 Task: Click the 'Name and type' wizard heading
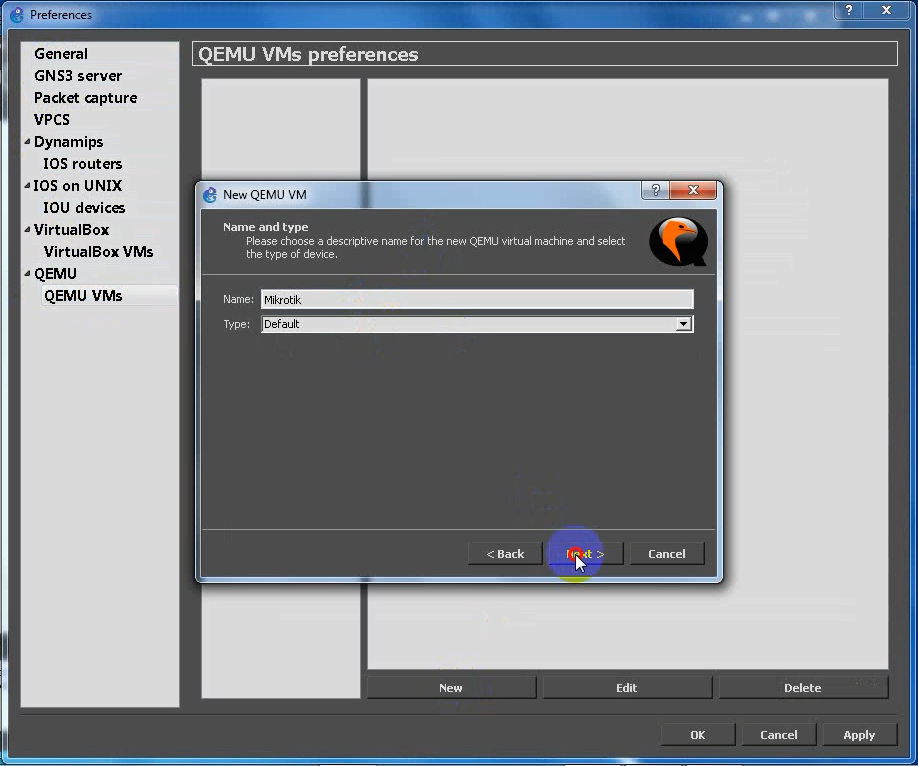265,227
